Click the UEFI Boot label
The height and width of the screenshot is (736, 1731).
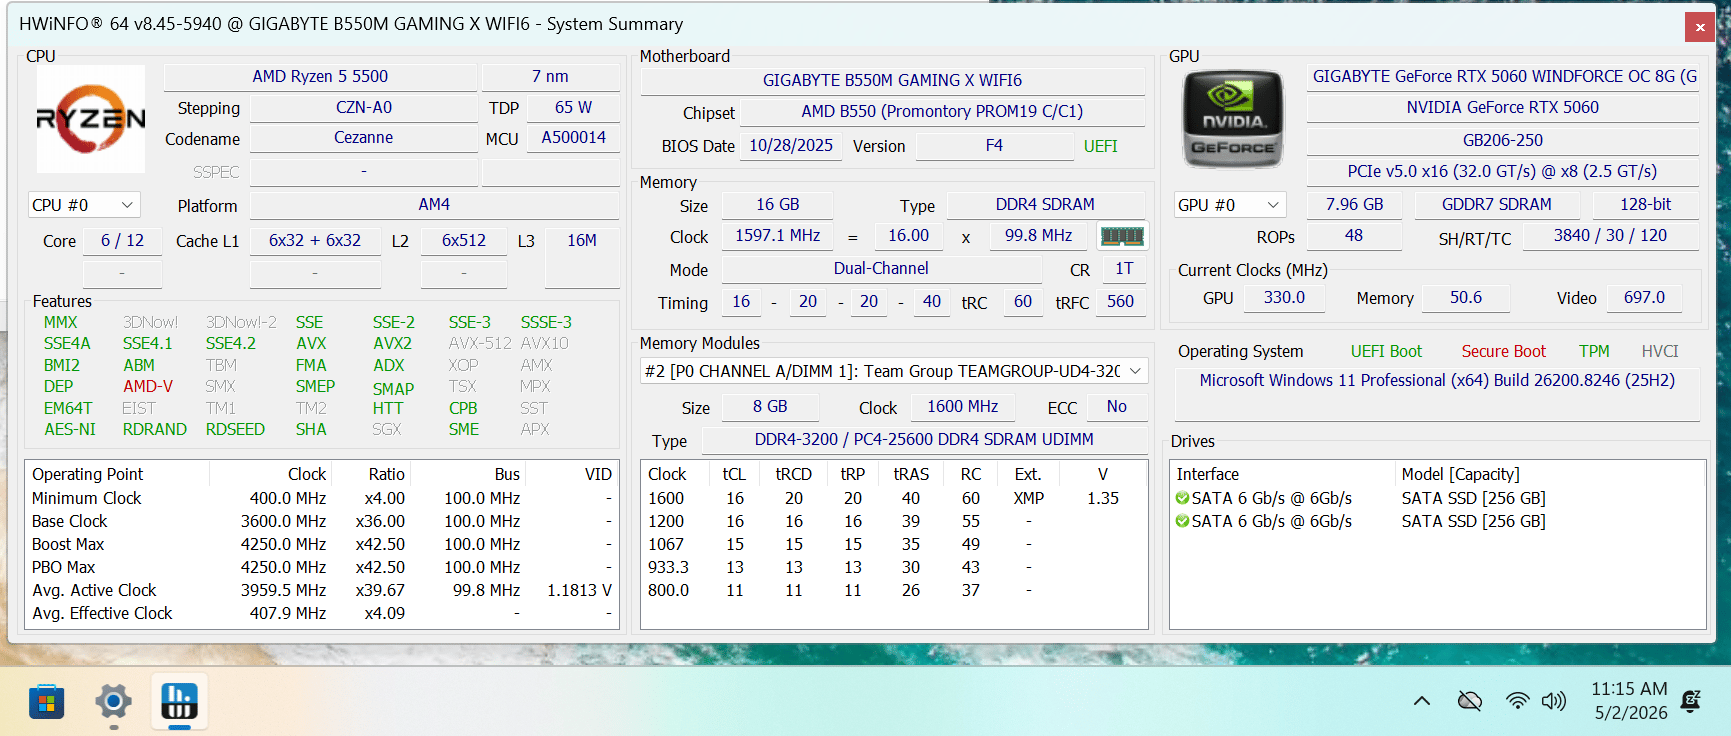1386,352
